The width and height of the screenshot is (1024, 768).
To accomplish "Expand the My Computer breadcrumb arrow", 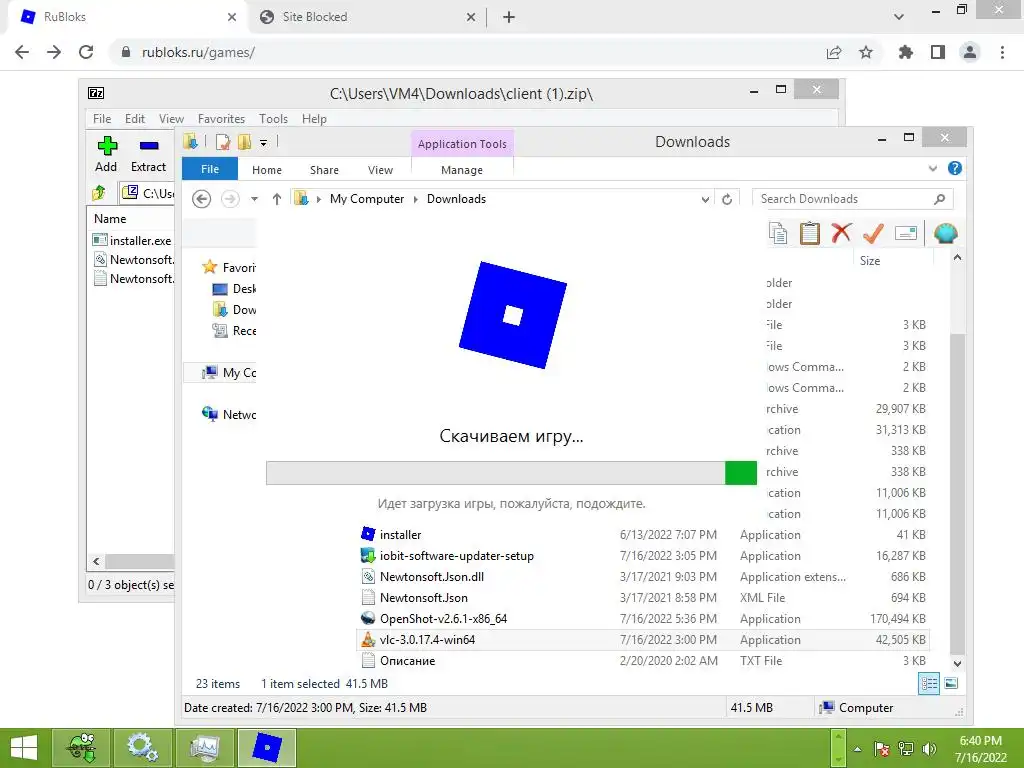I will (x=416, y=199).
